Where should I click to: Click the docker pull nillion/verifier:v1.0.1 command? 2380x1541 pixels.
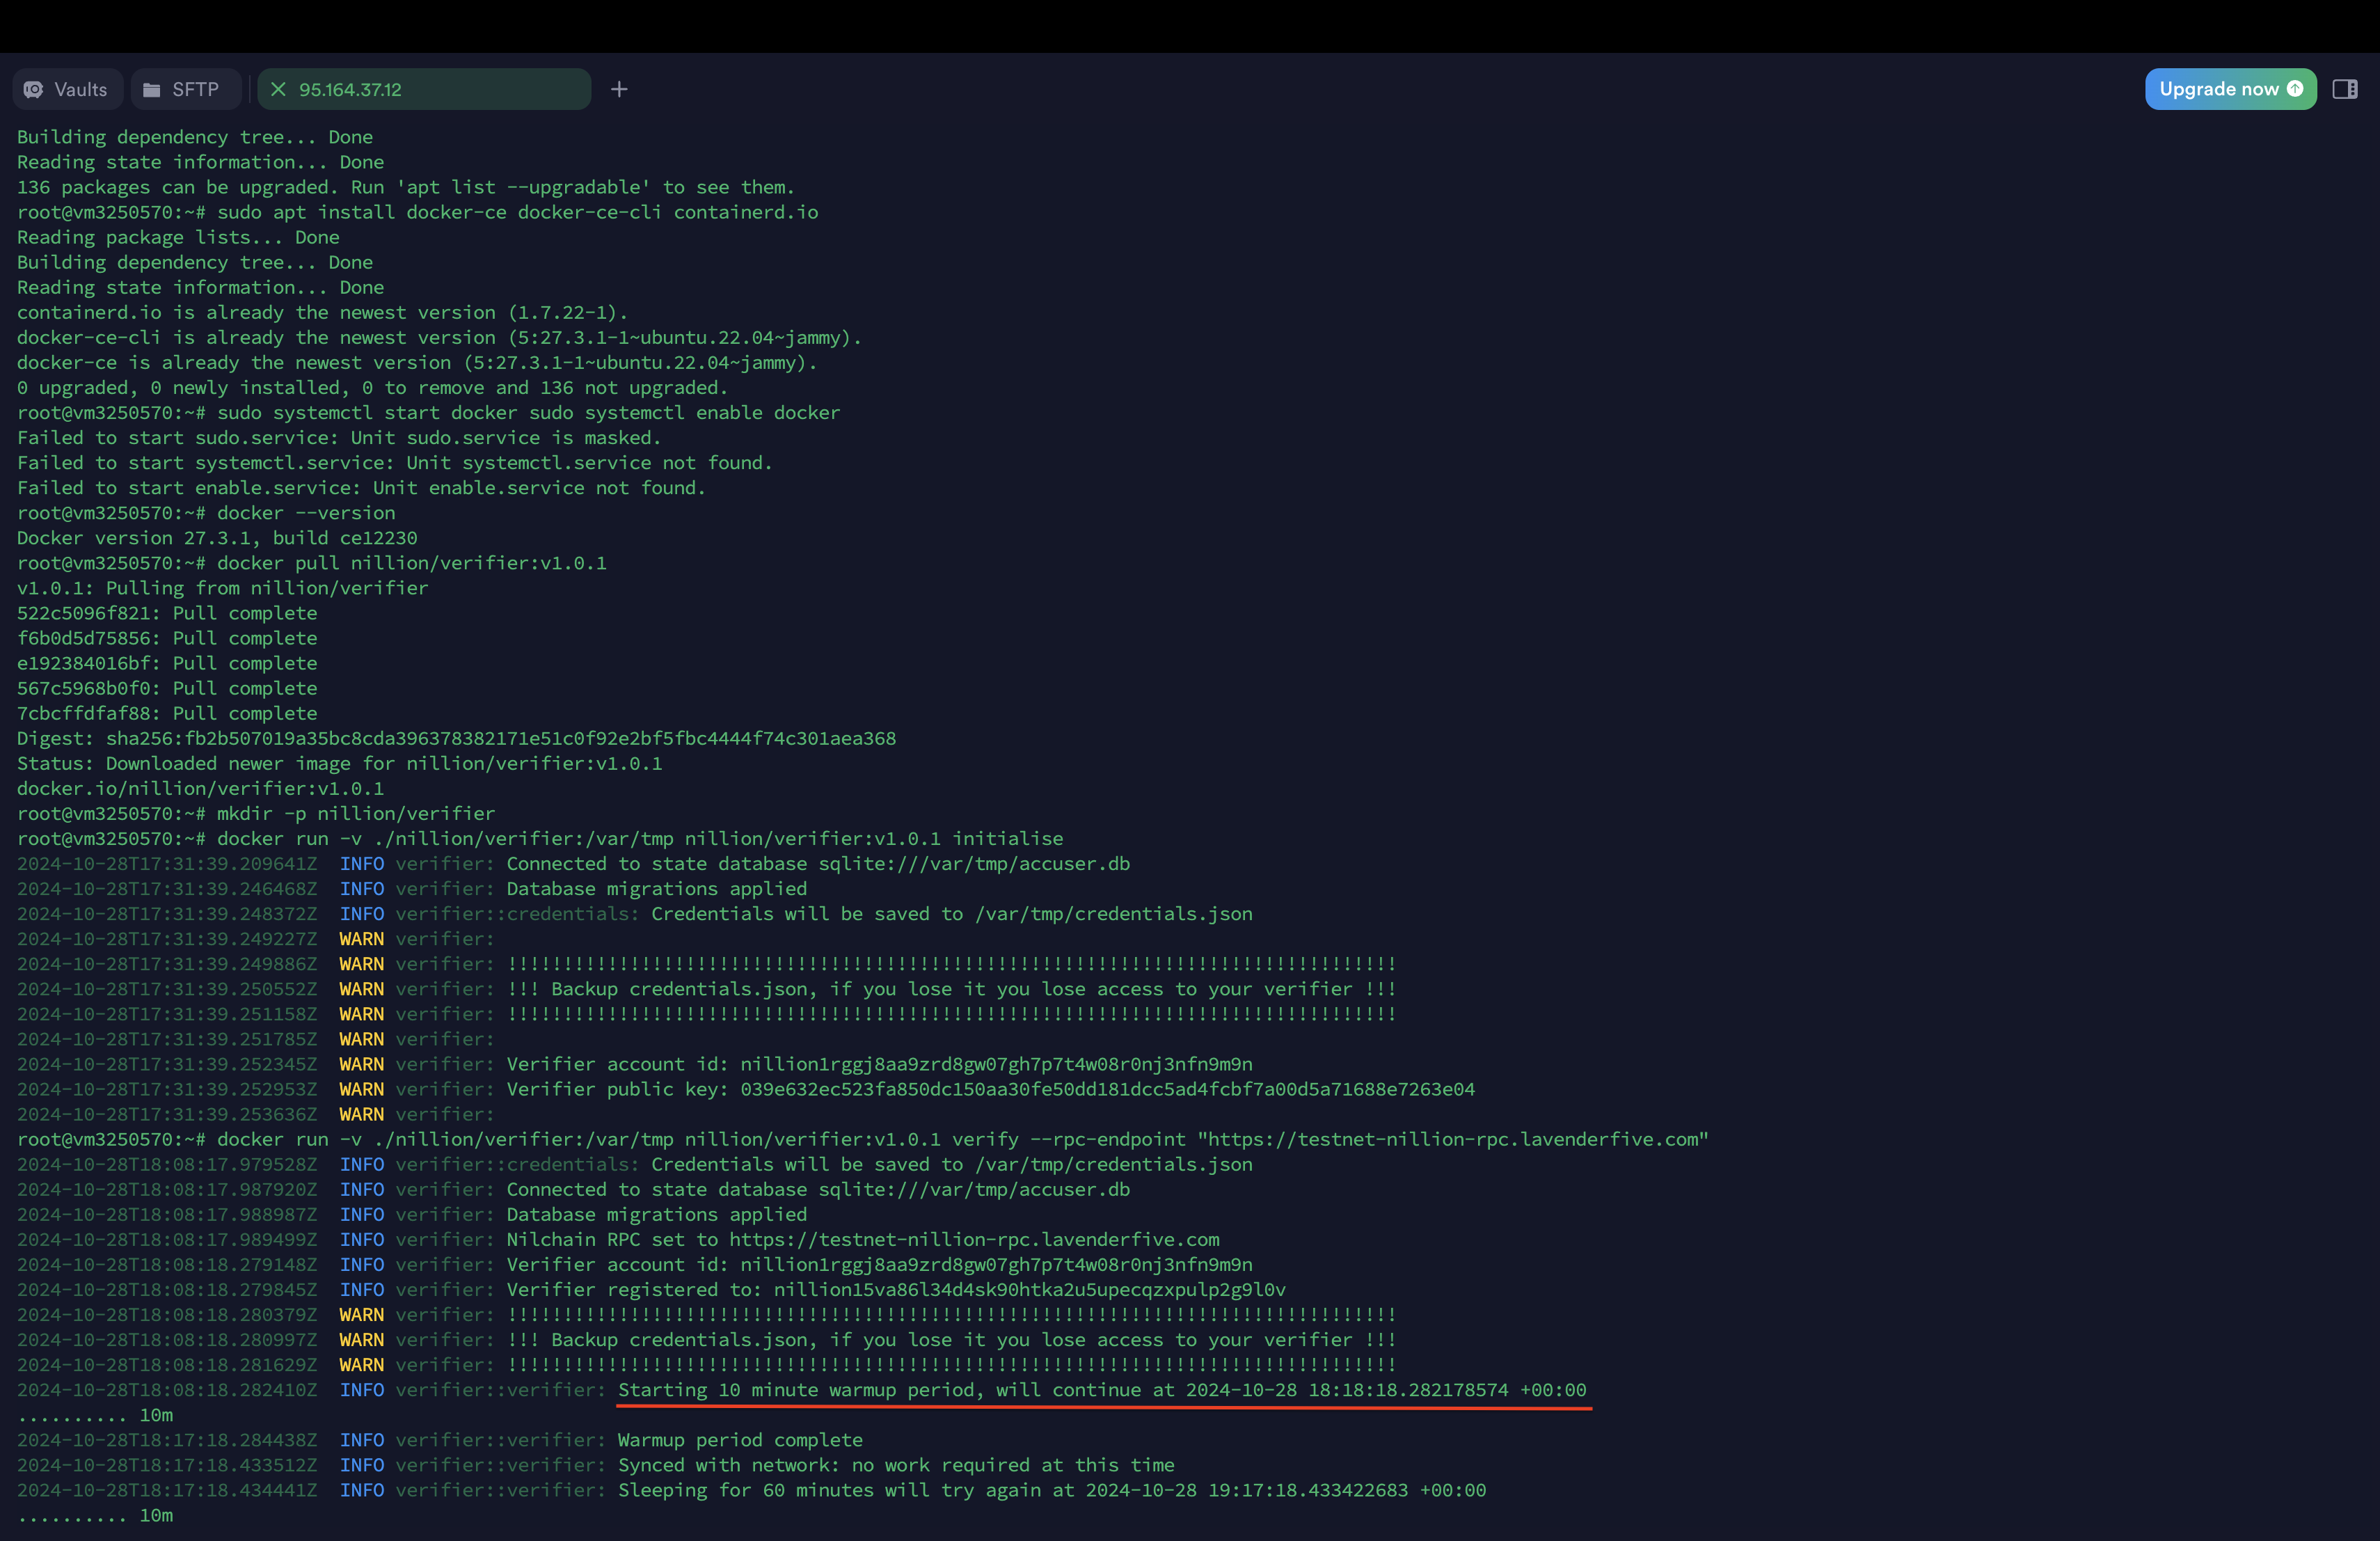coord(312,563)
